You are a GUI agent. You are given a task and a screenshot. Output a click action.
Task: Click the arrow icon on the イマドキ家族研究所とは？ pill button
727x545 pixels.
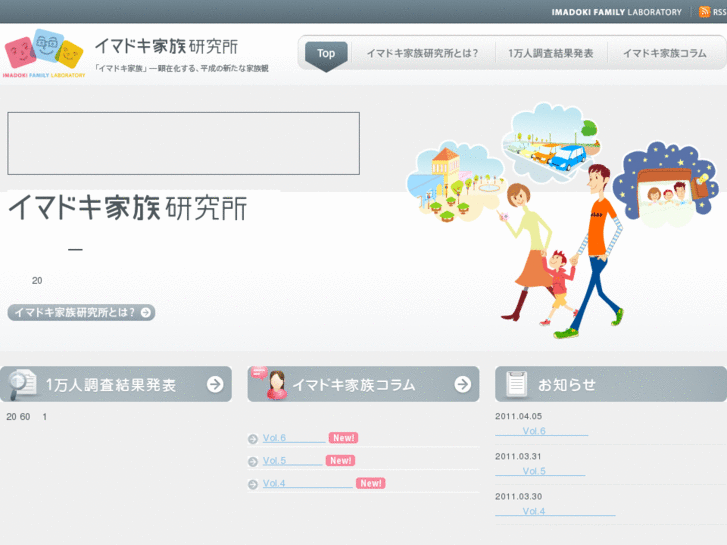[x=146, y=312]
